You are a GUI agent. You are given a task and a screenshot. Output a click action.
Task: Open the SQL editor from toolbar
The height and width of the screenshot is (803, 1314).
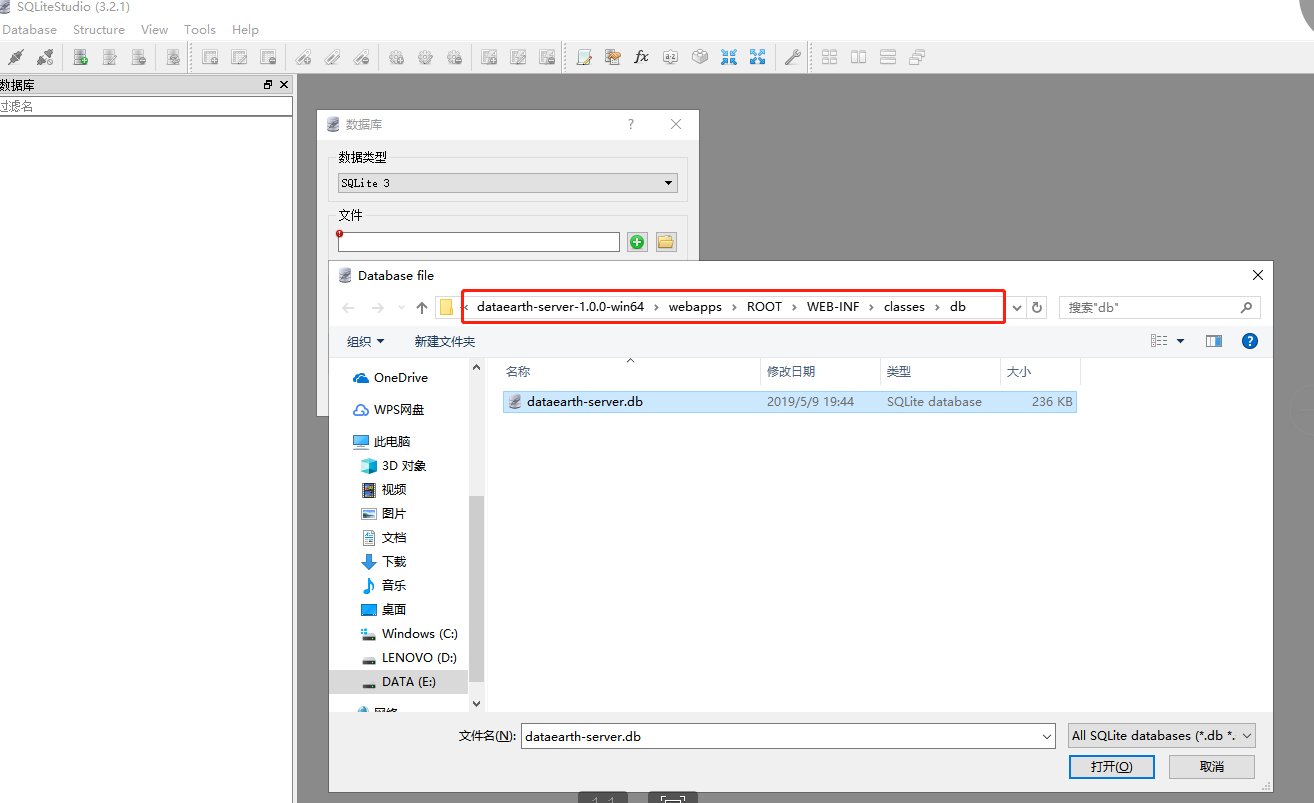(585, 57)
